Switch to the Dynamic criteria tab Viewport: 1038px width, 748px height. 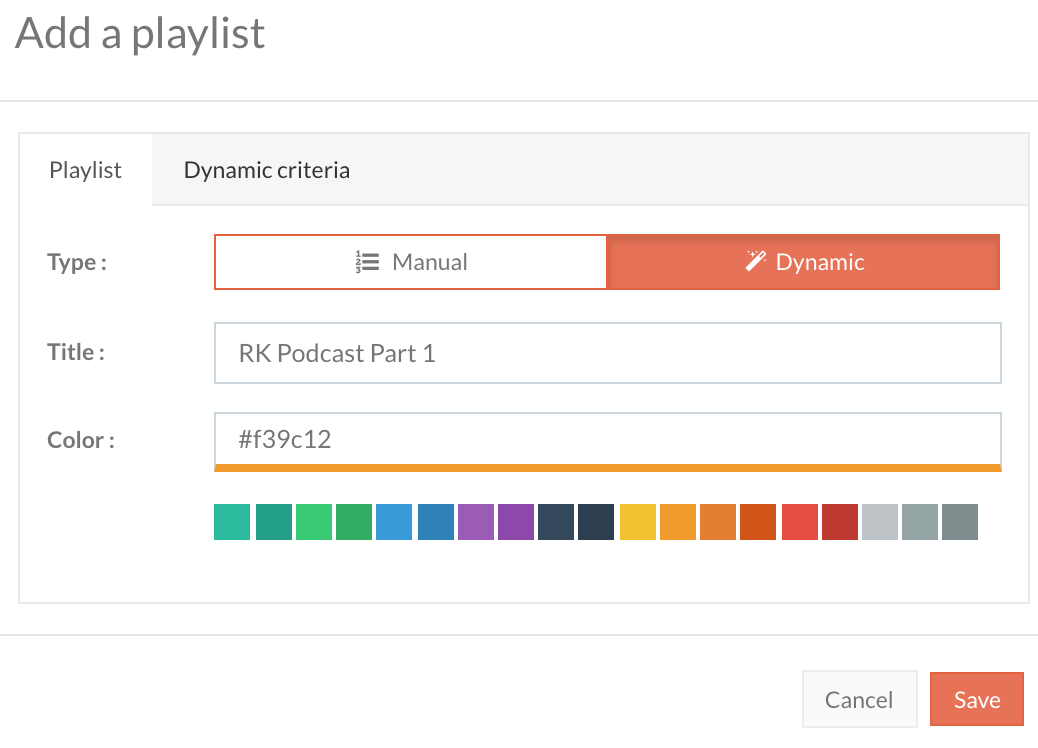tap(267, 170)
